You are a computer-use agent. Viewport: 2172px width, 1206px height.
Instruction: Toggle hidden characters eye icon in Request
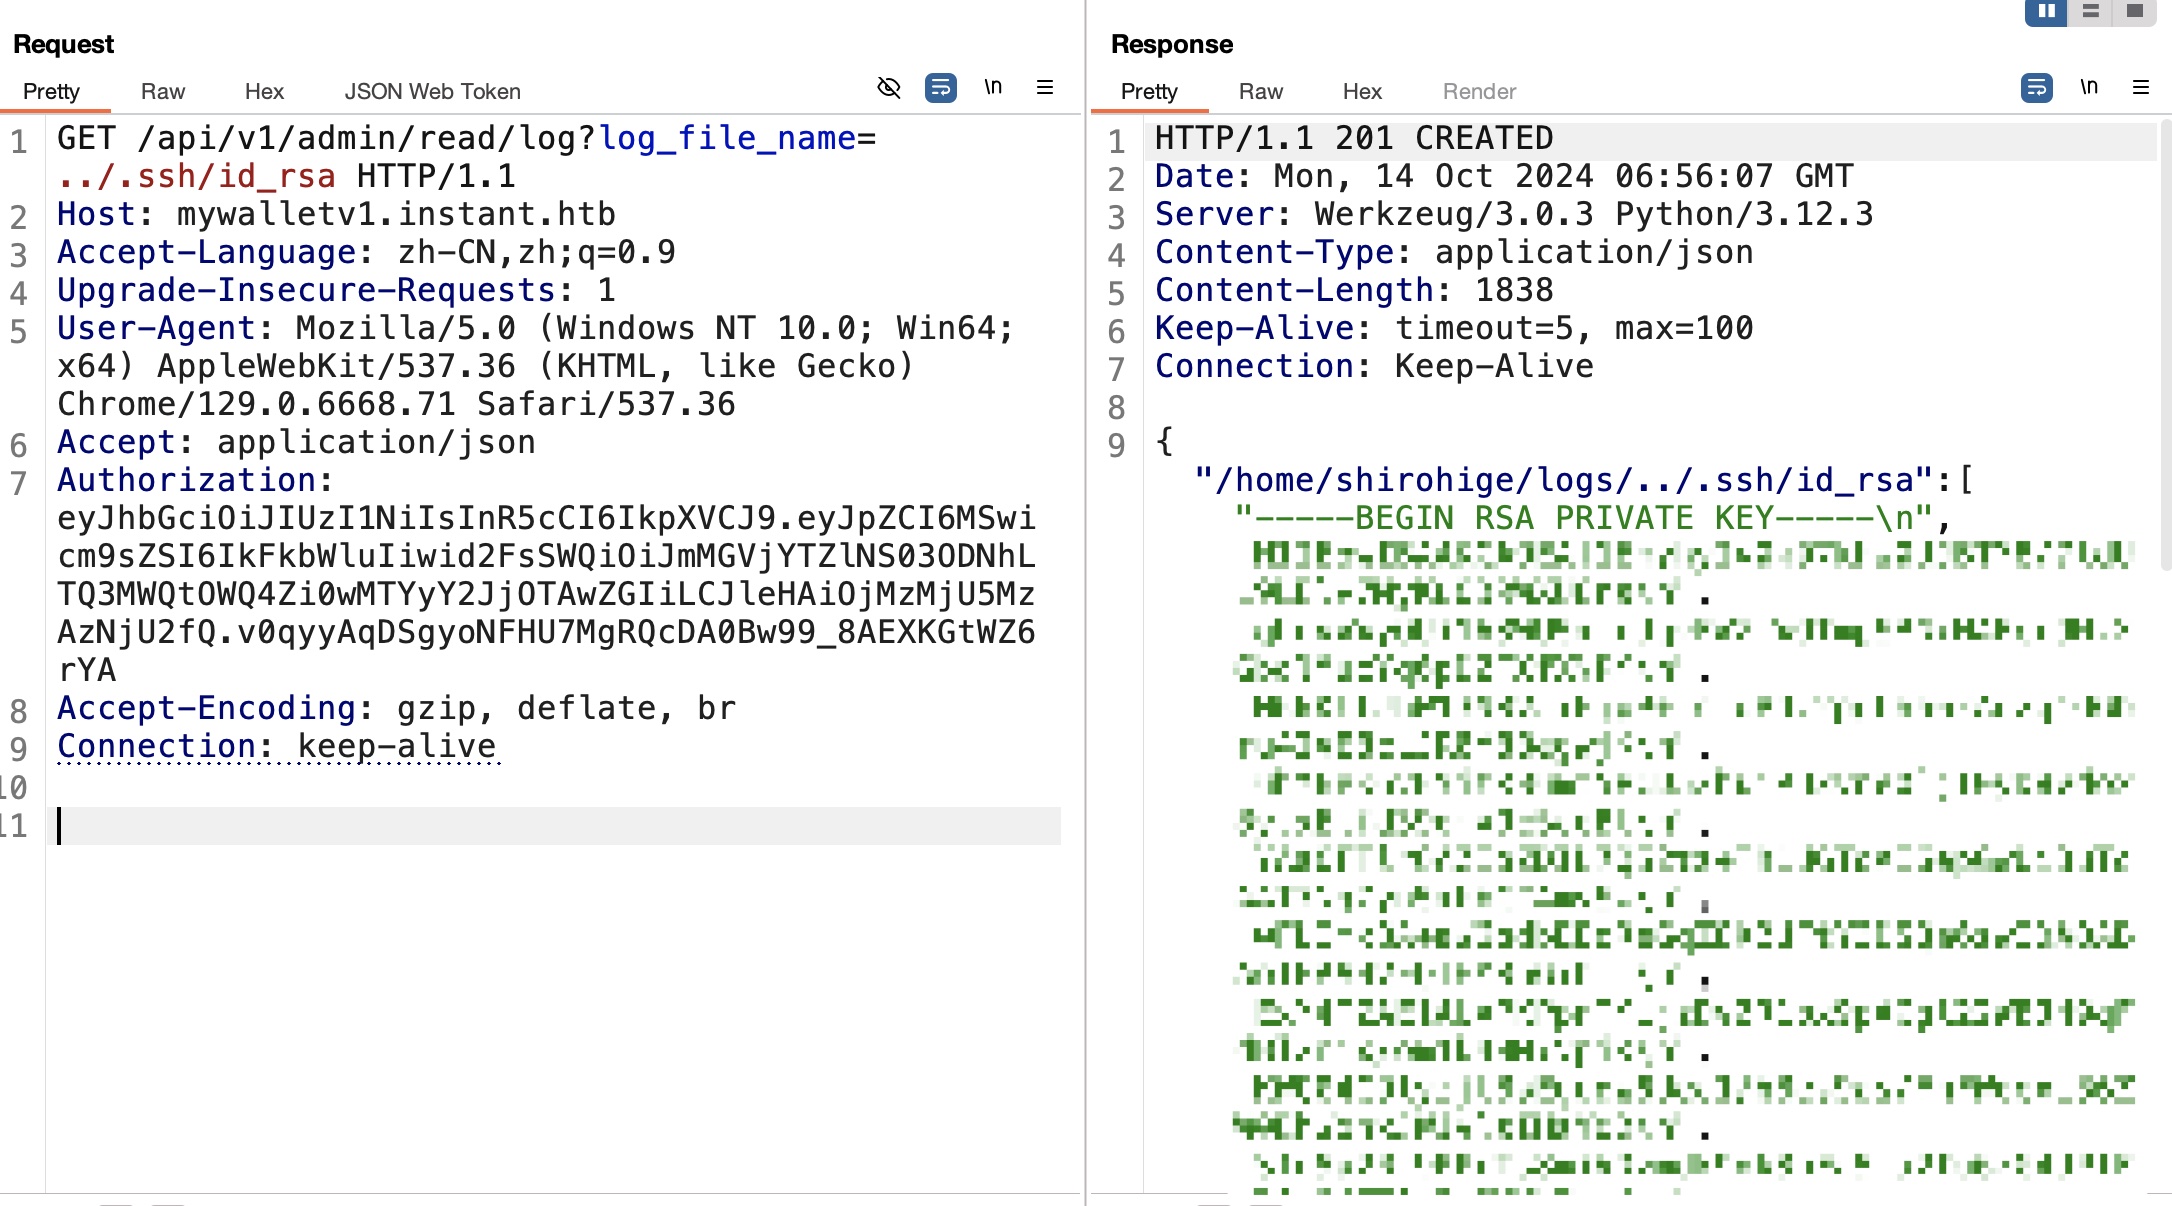click(888, 88)
